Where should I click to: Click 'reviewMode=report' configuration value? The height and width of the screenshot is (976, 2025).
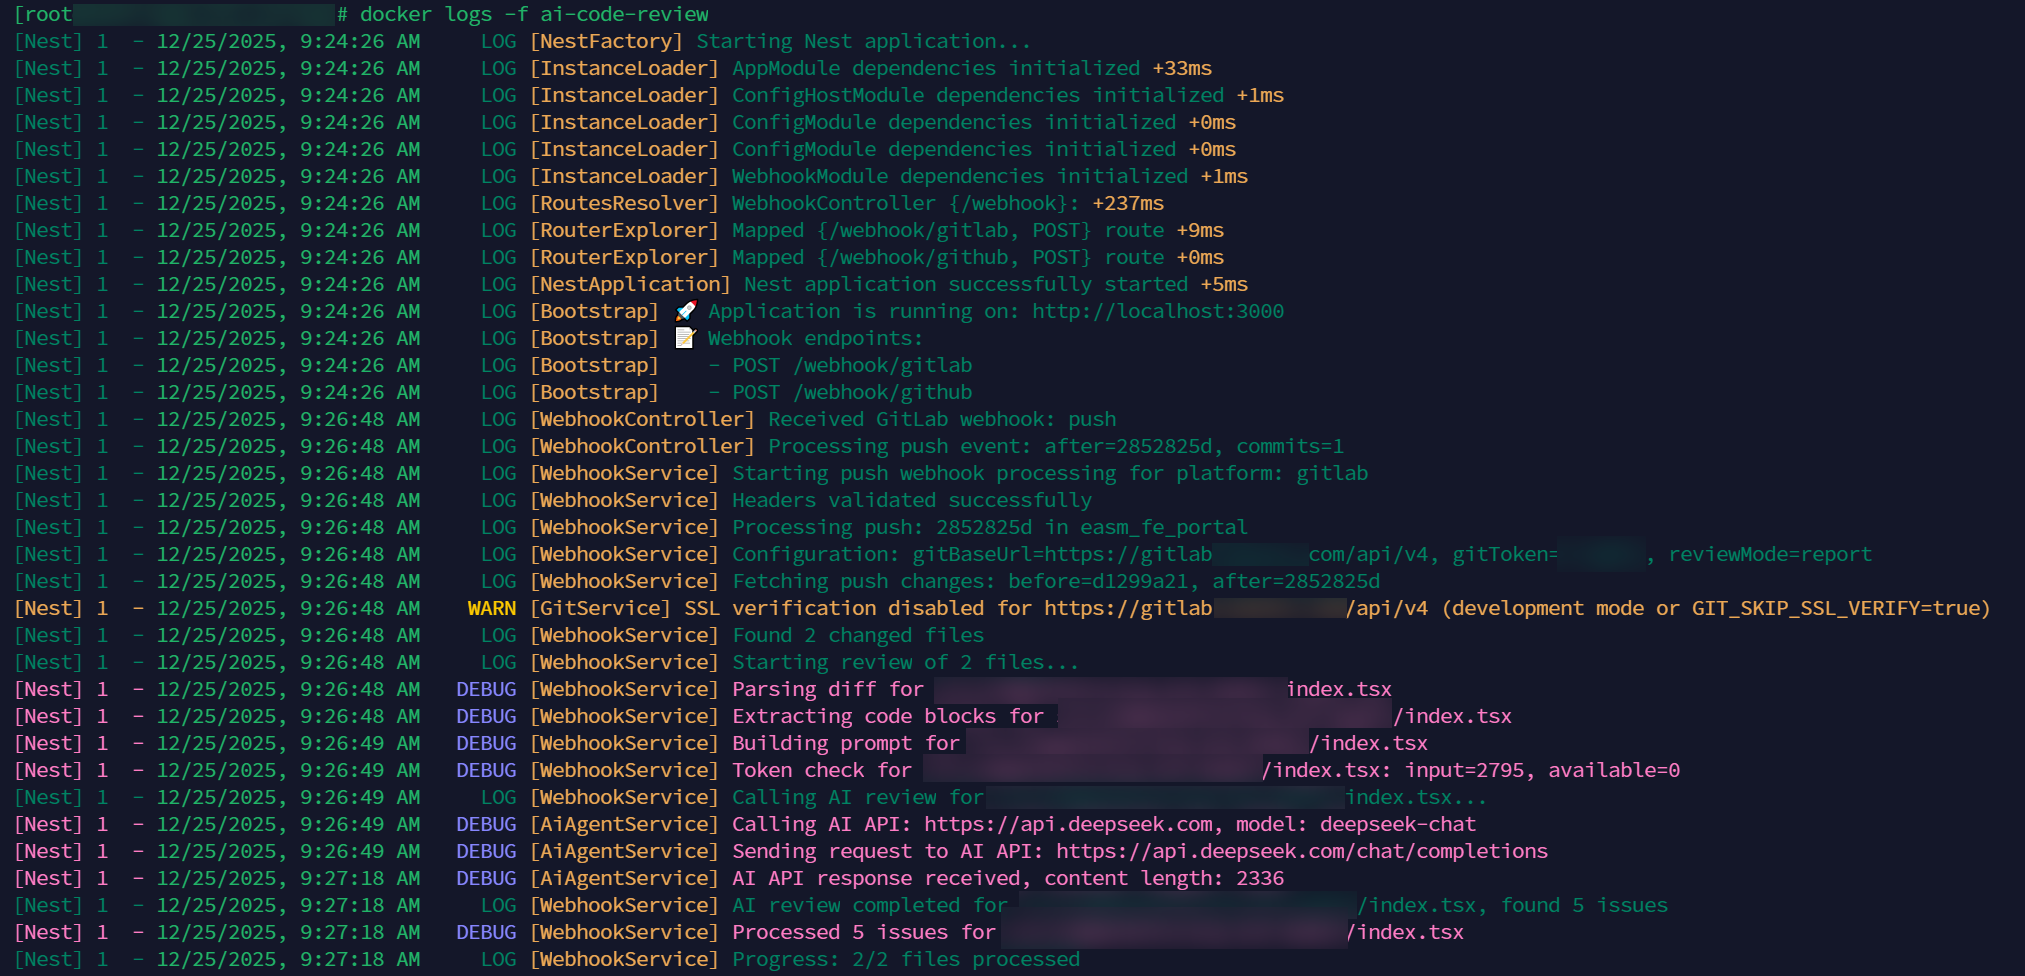coord(1770,554)
